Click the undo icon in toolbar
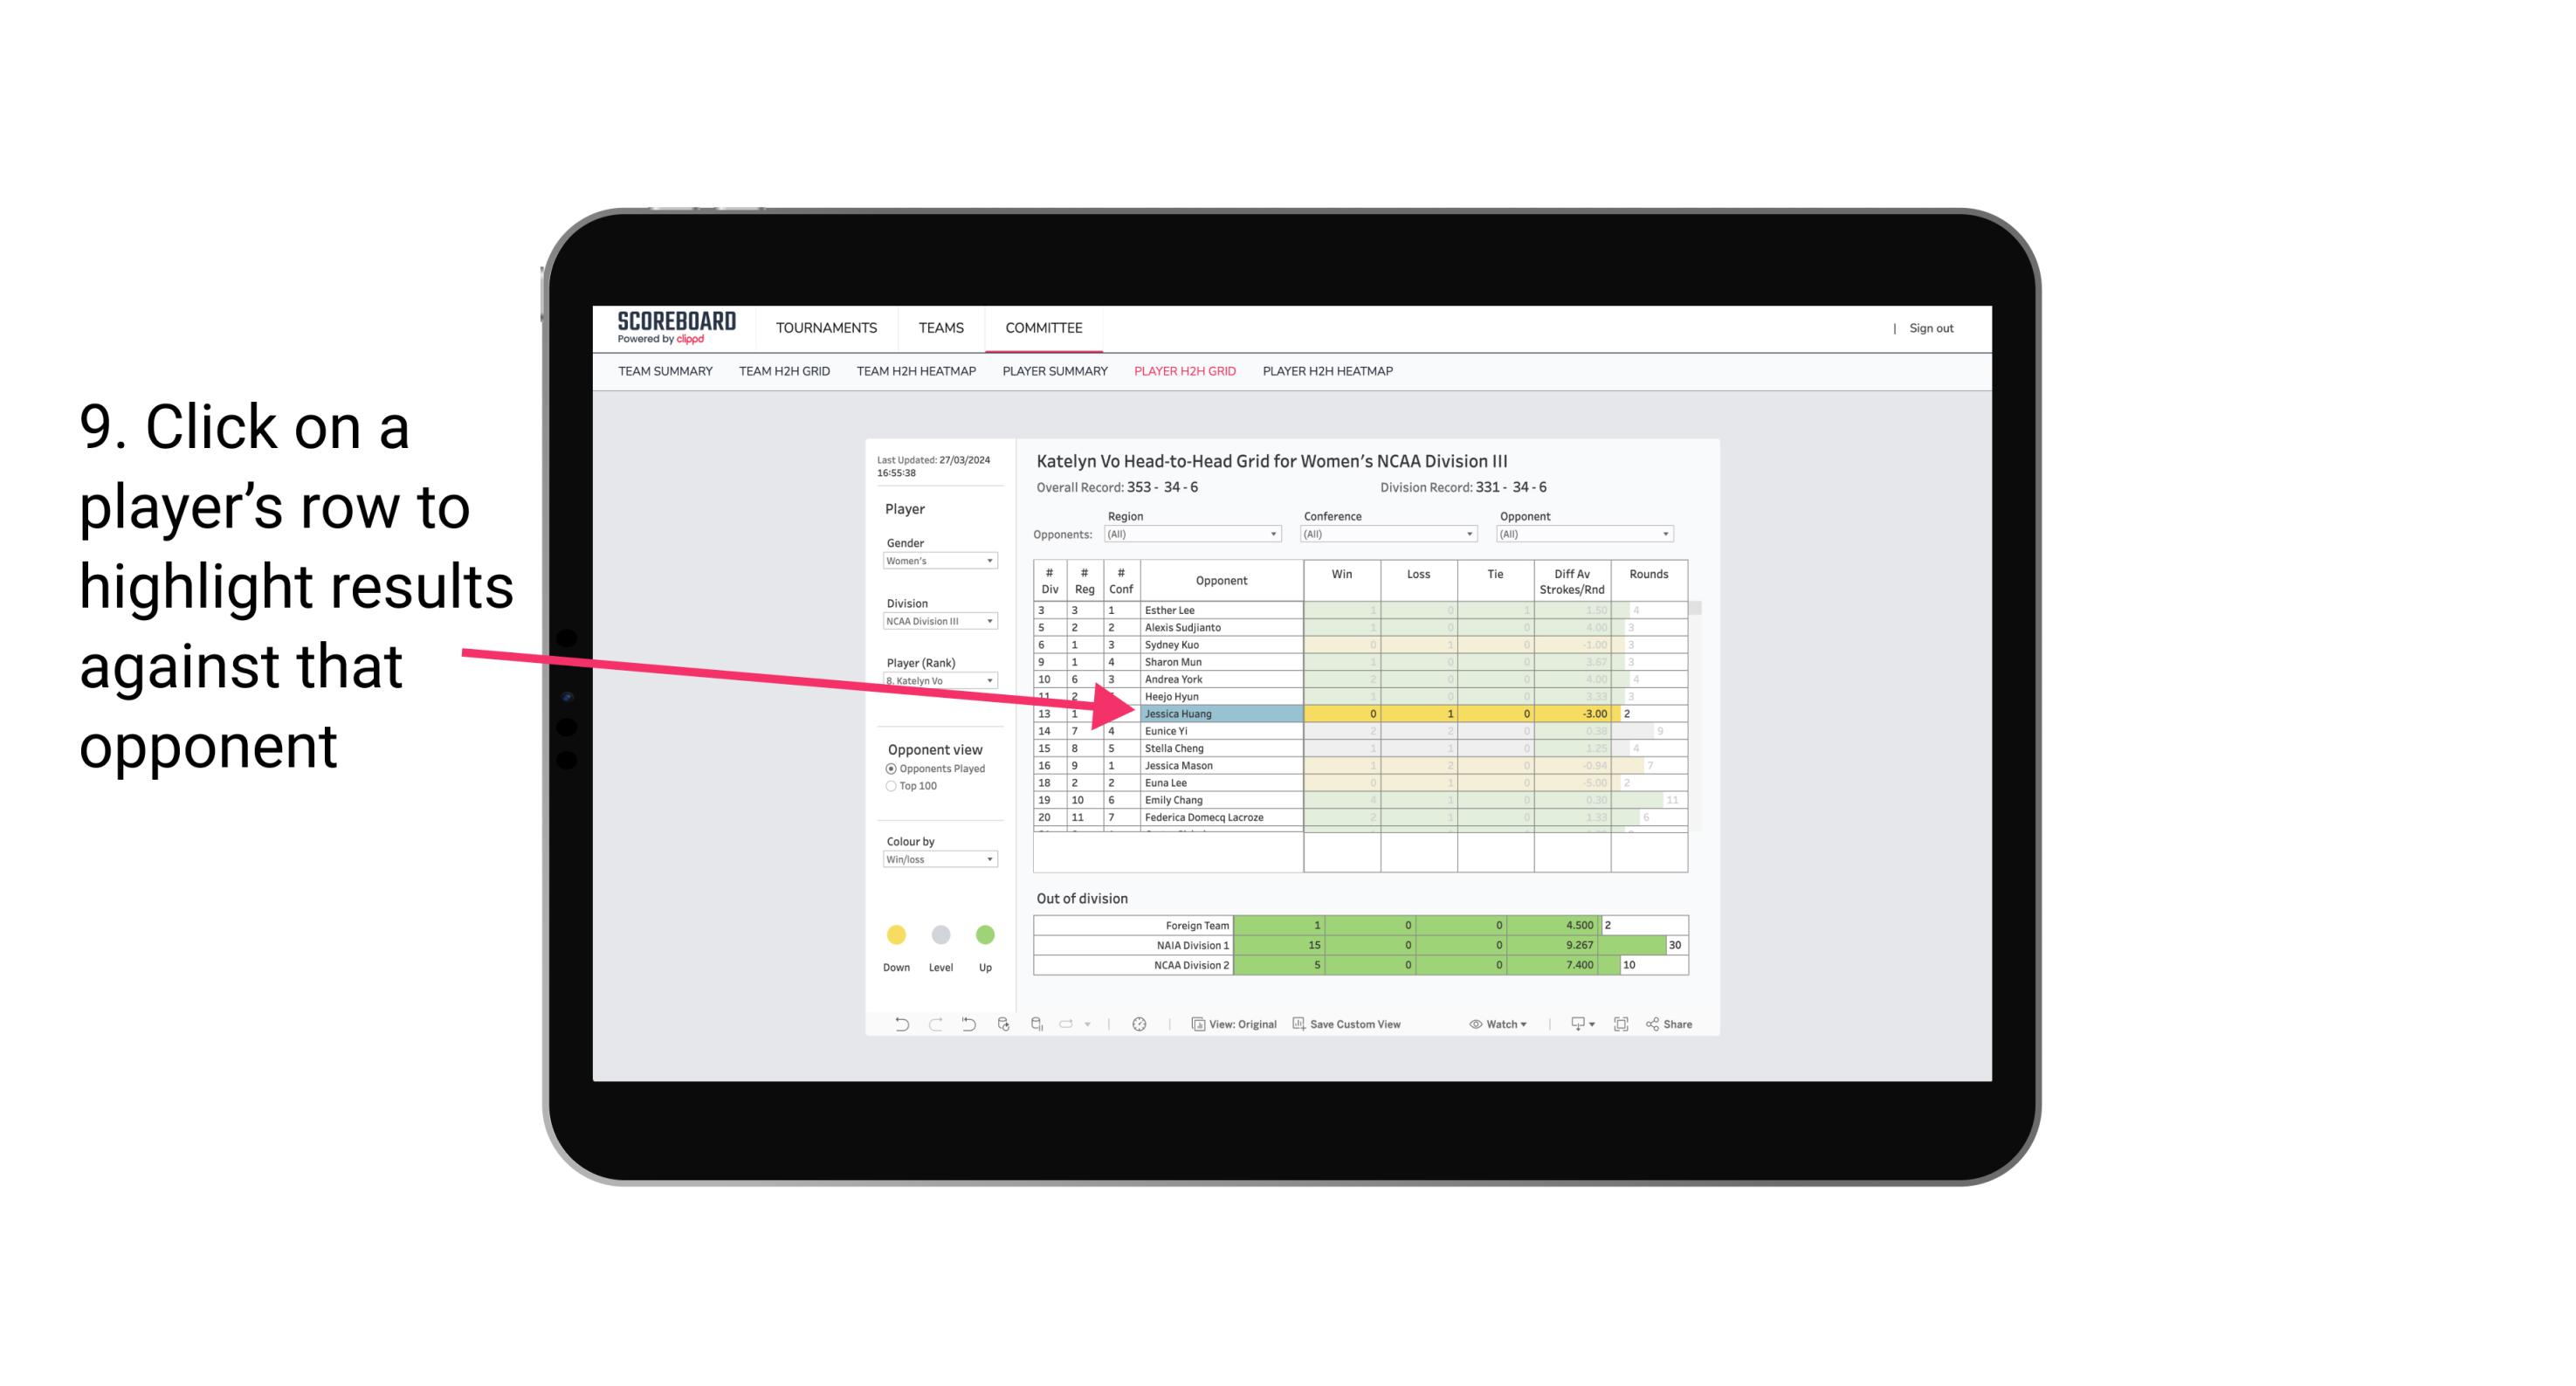Screen dimensions: 2576x1386 point(896,1024)
